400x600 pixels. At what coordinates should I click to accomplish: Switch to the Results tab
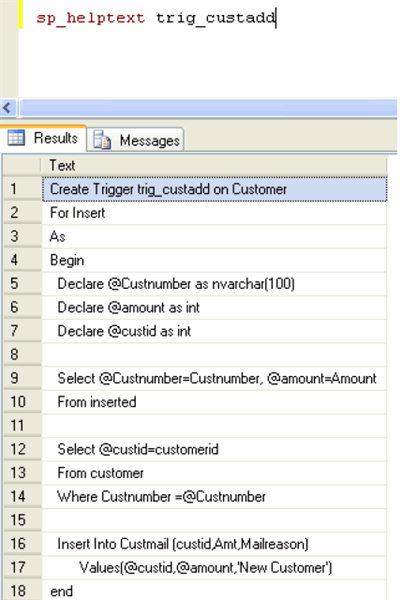tap(43, 138)
